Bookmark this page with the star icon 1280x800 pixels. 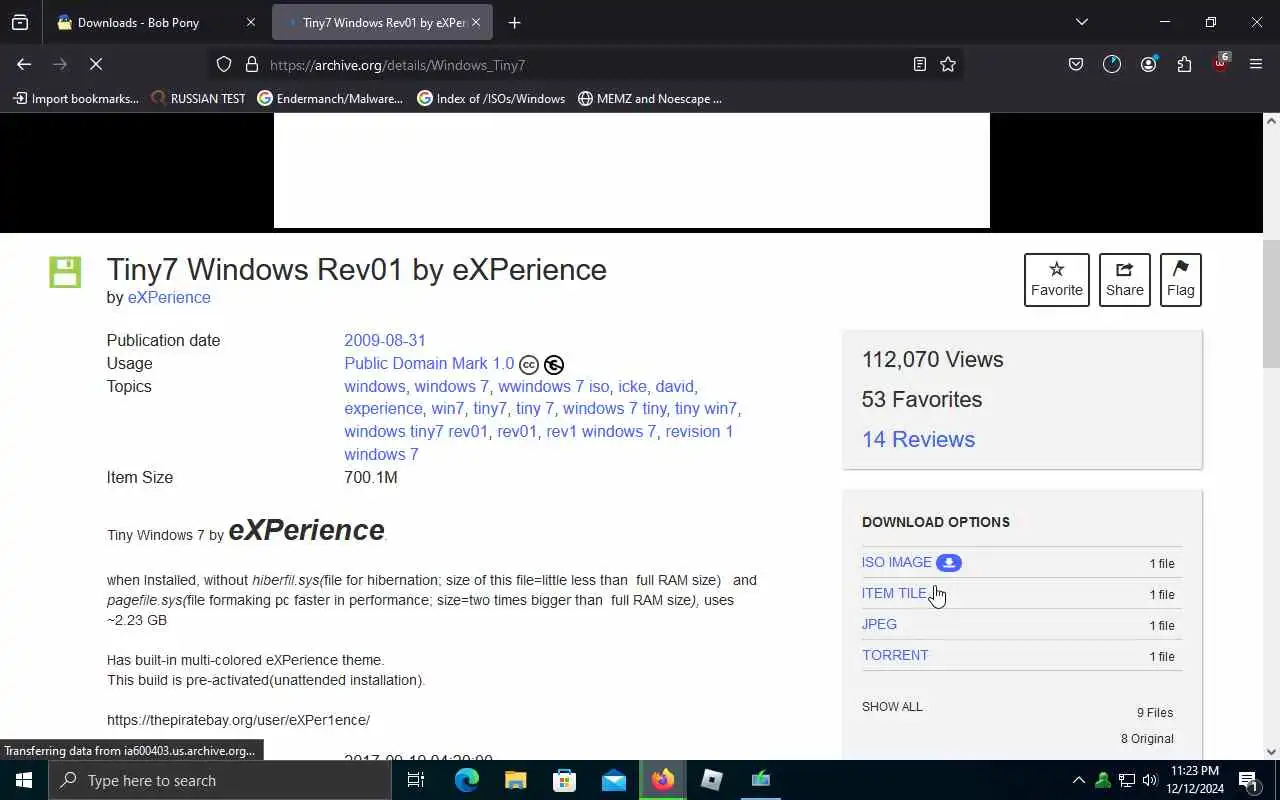tap(948, 64)
